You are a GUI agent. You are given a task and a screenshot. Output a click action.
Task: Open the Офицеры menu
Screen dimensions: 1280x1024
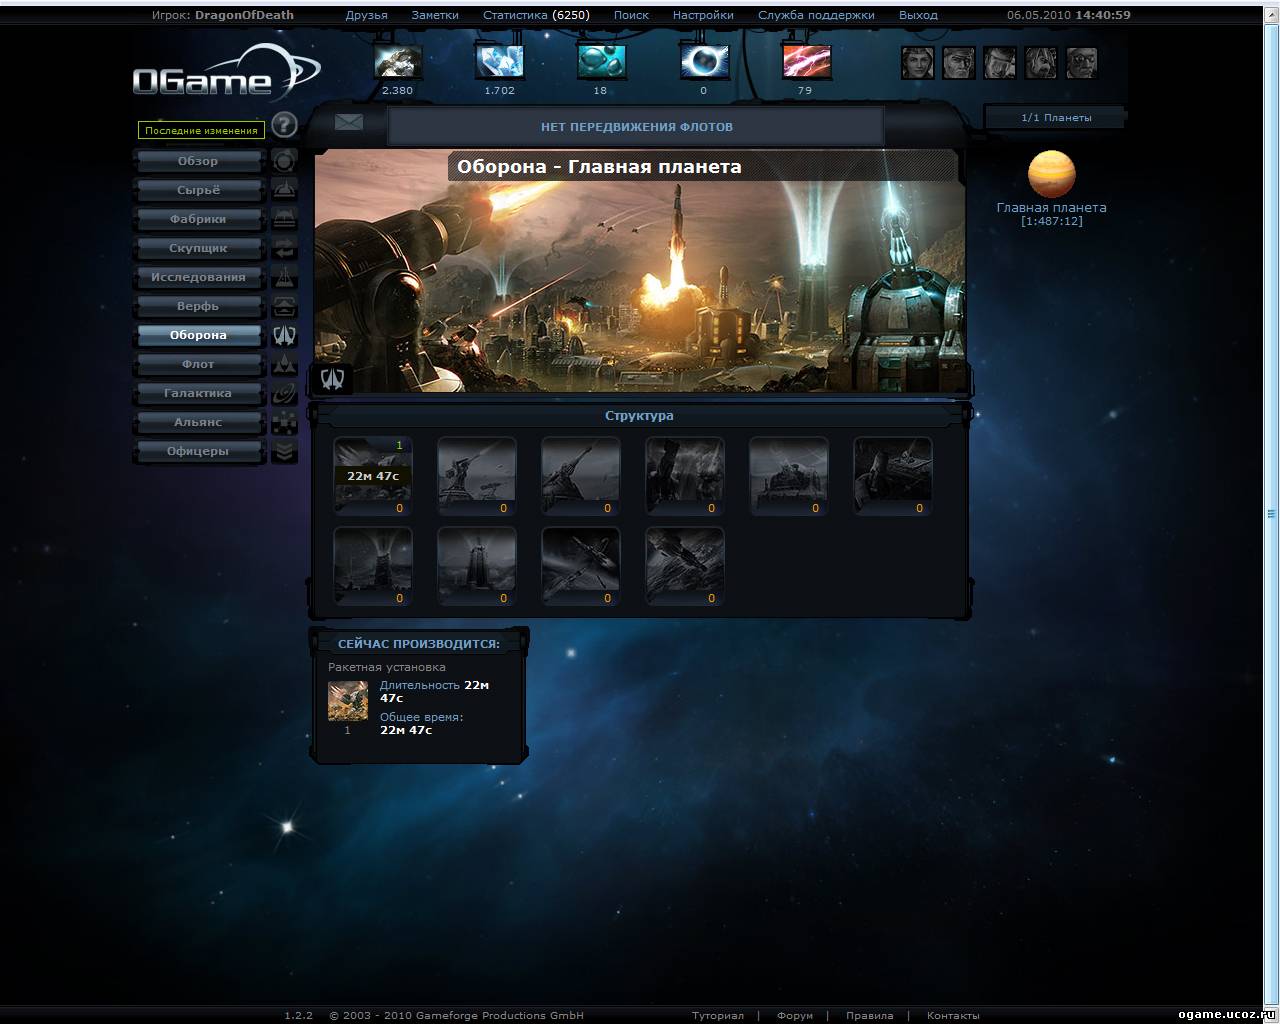(198, 451)
